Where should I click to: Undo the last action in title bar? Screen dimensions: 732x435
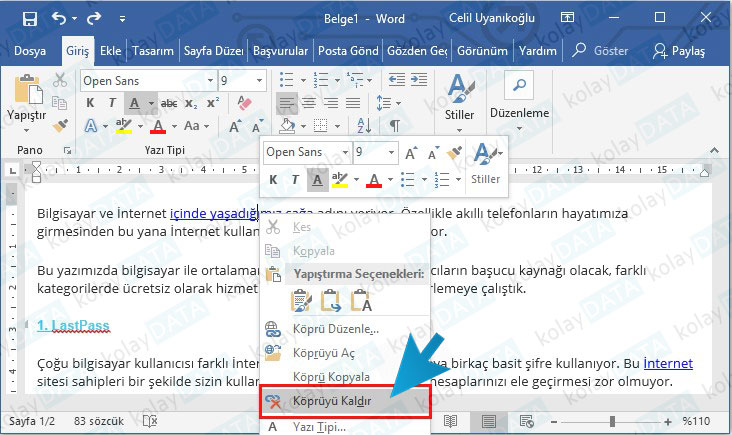[x=59, y=18]
